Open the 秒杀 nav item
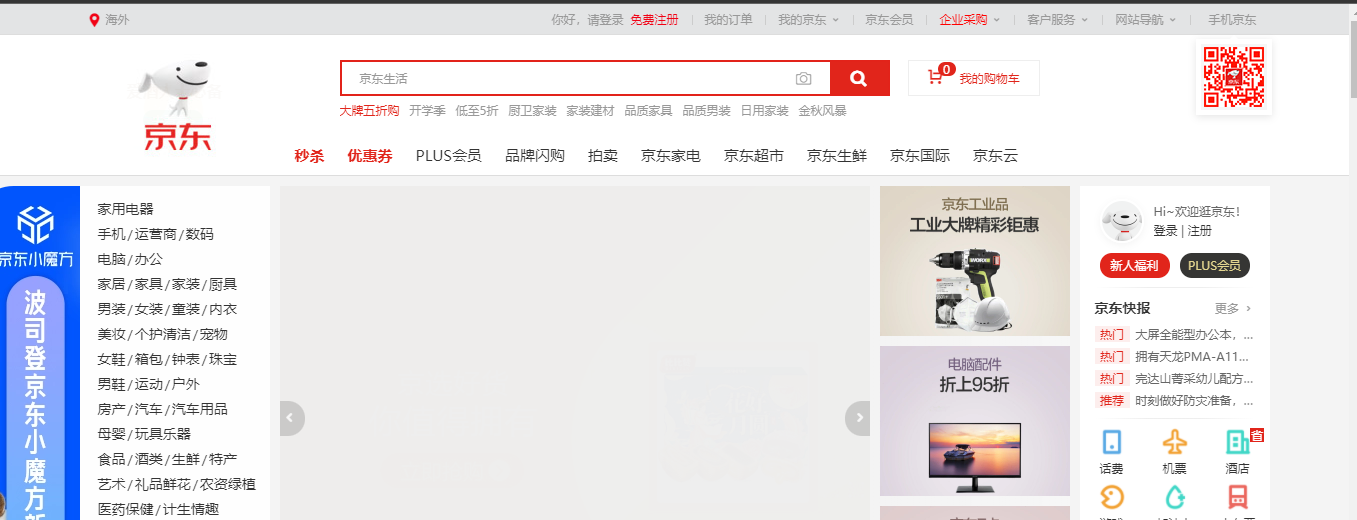This screenshot has width=1357, height=520. (x=309, y=156)
